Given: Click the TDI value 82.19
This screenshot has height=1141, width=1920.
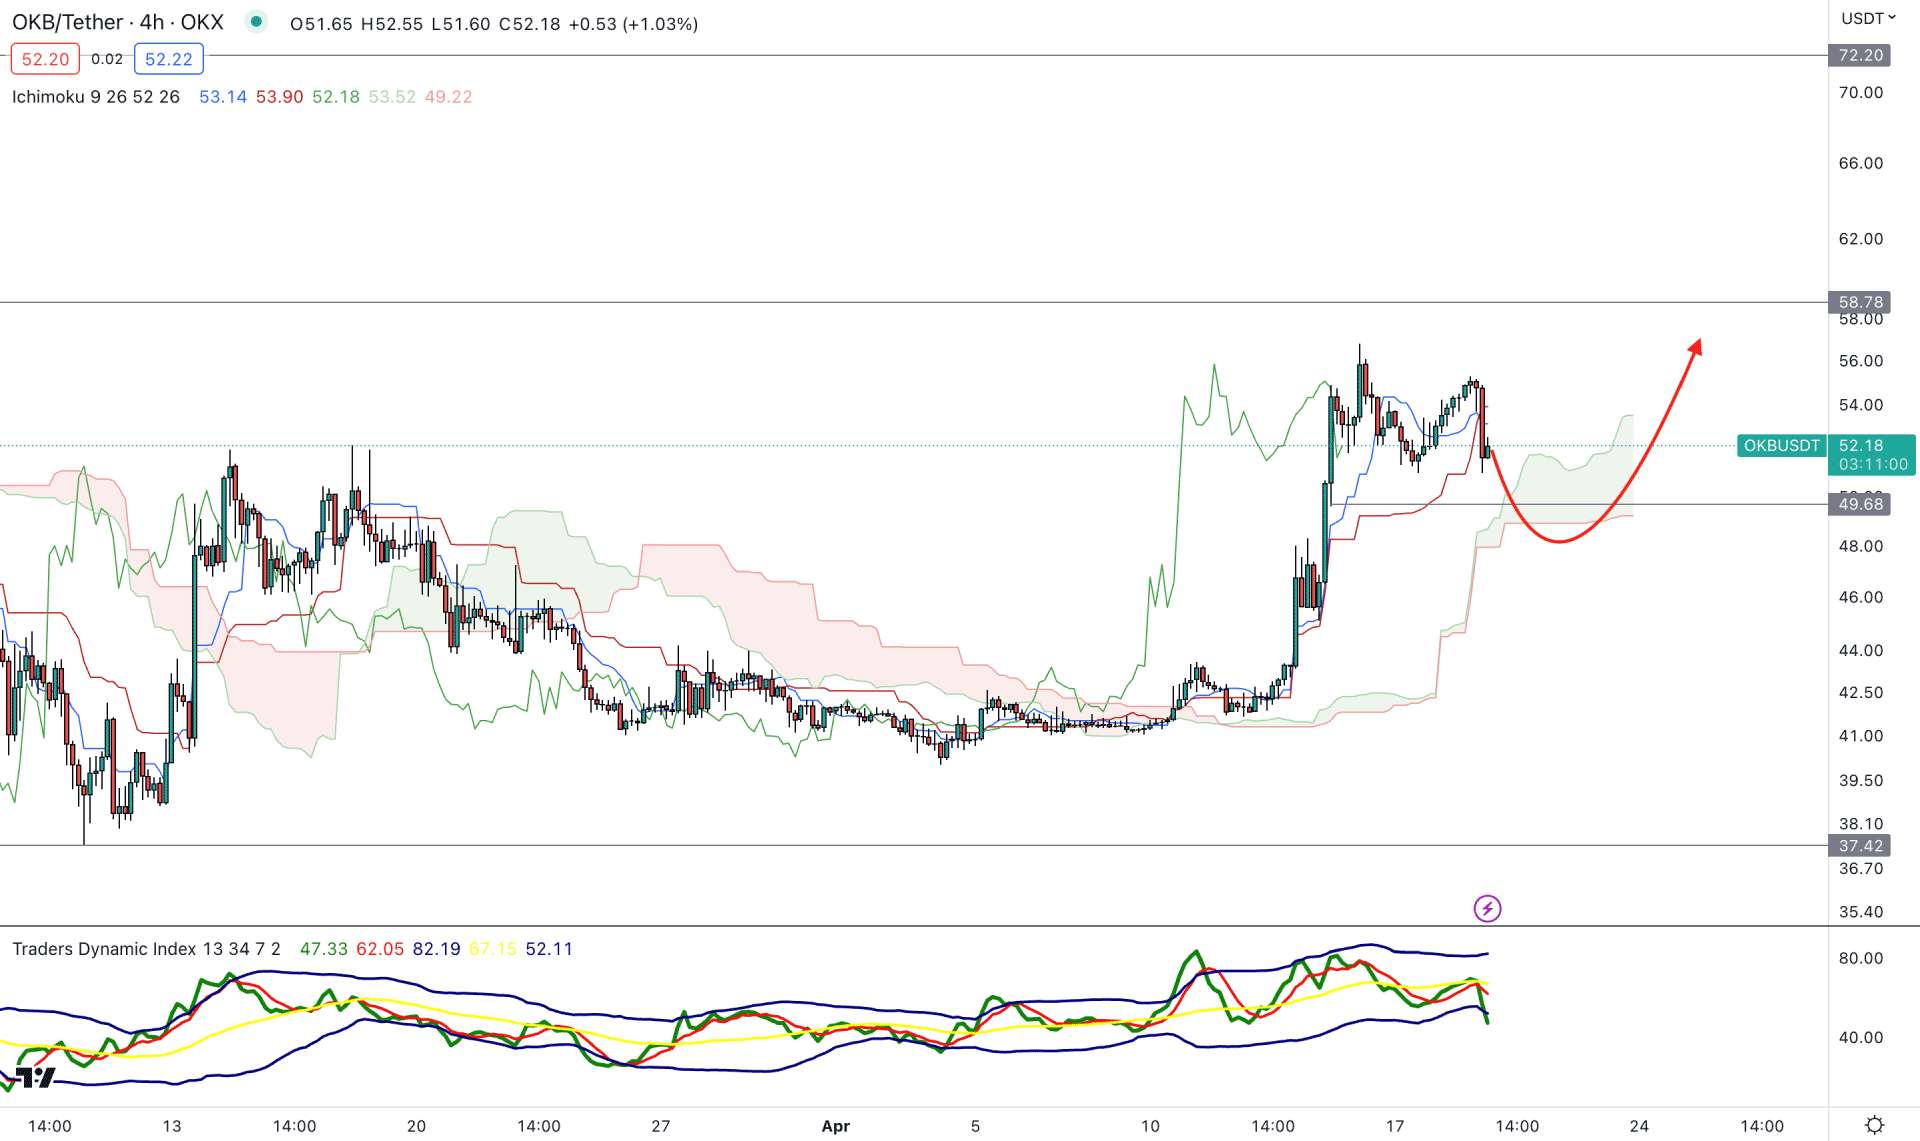Looking at the screenshot, I should [436, 949].
